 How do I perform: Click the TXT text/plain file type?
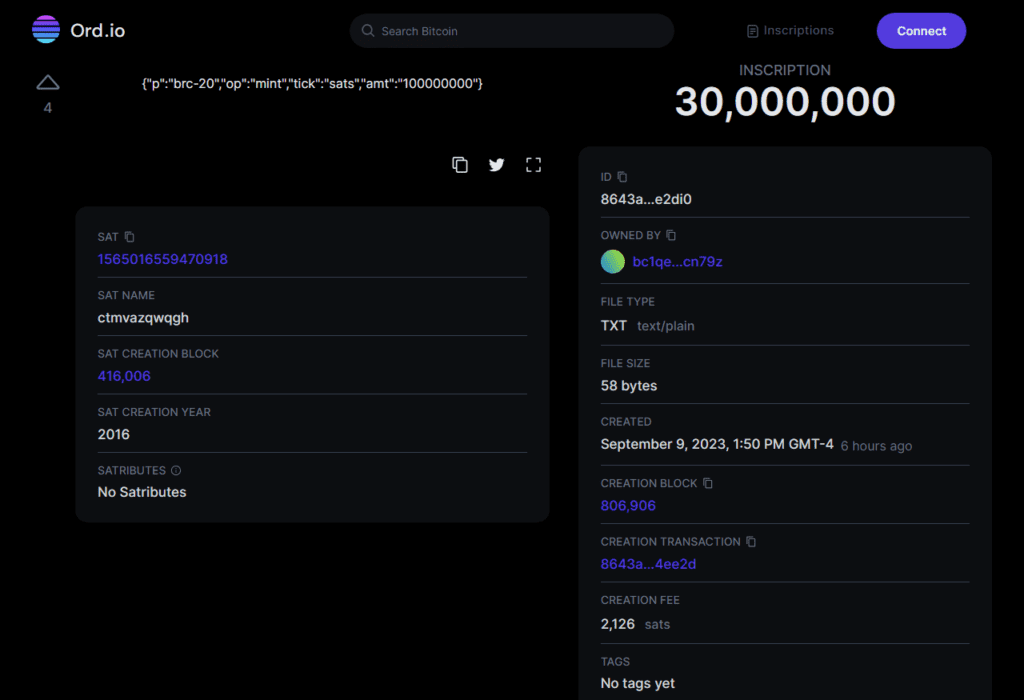click(648, 326)
